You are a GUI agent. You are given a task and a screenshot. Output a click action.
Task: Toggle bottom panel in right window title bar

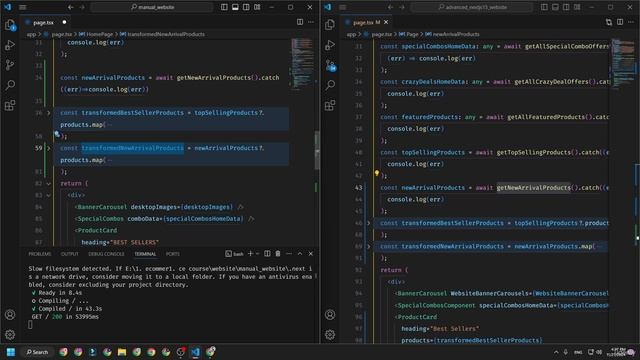(x=555, y=7)
